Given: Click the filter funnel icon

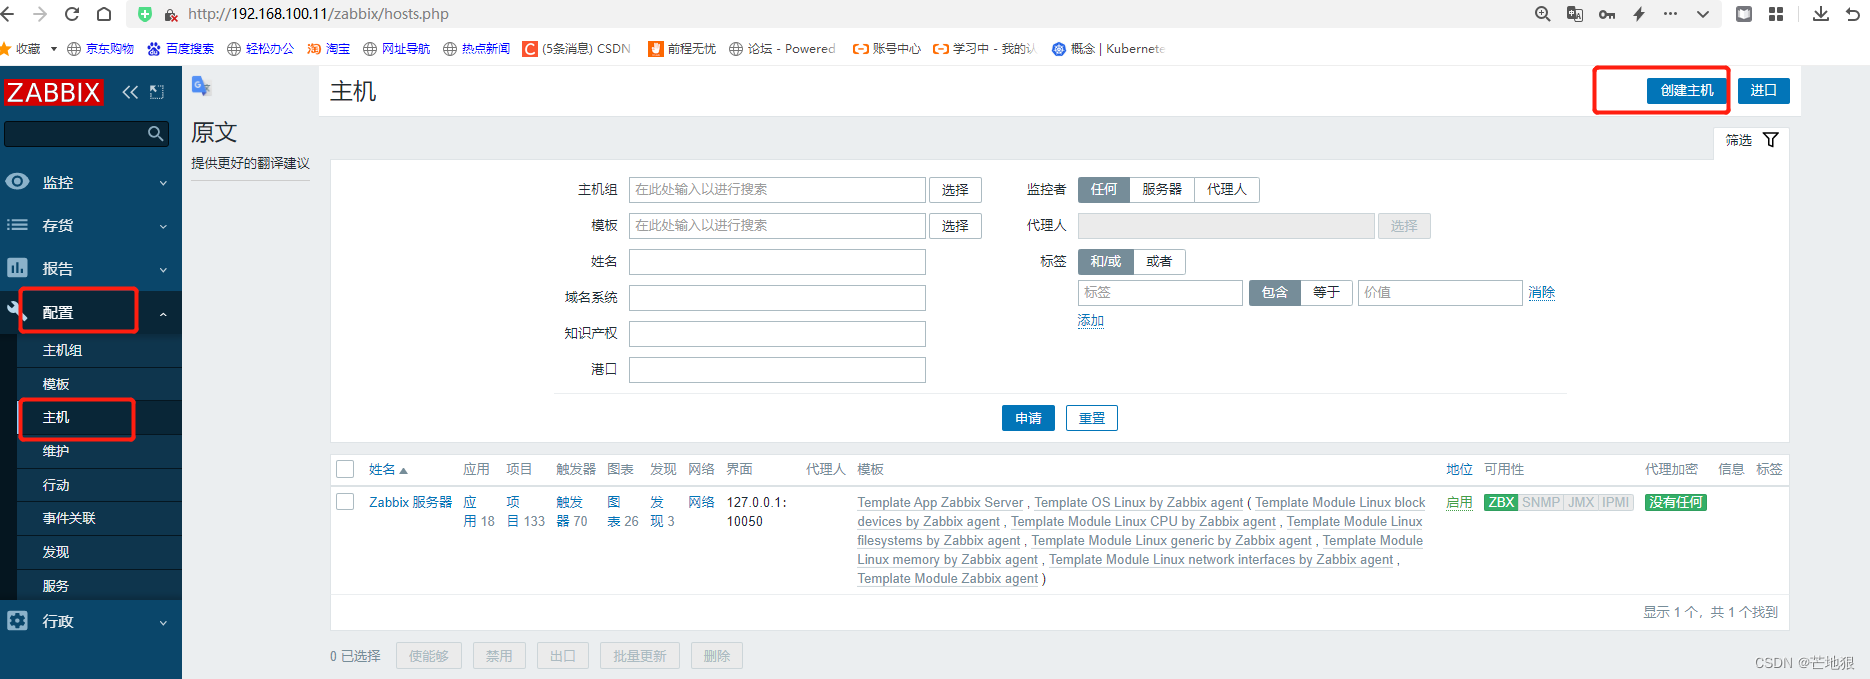Looking at the screenshot, I should coord(1771,140).
